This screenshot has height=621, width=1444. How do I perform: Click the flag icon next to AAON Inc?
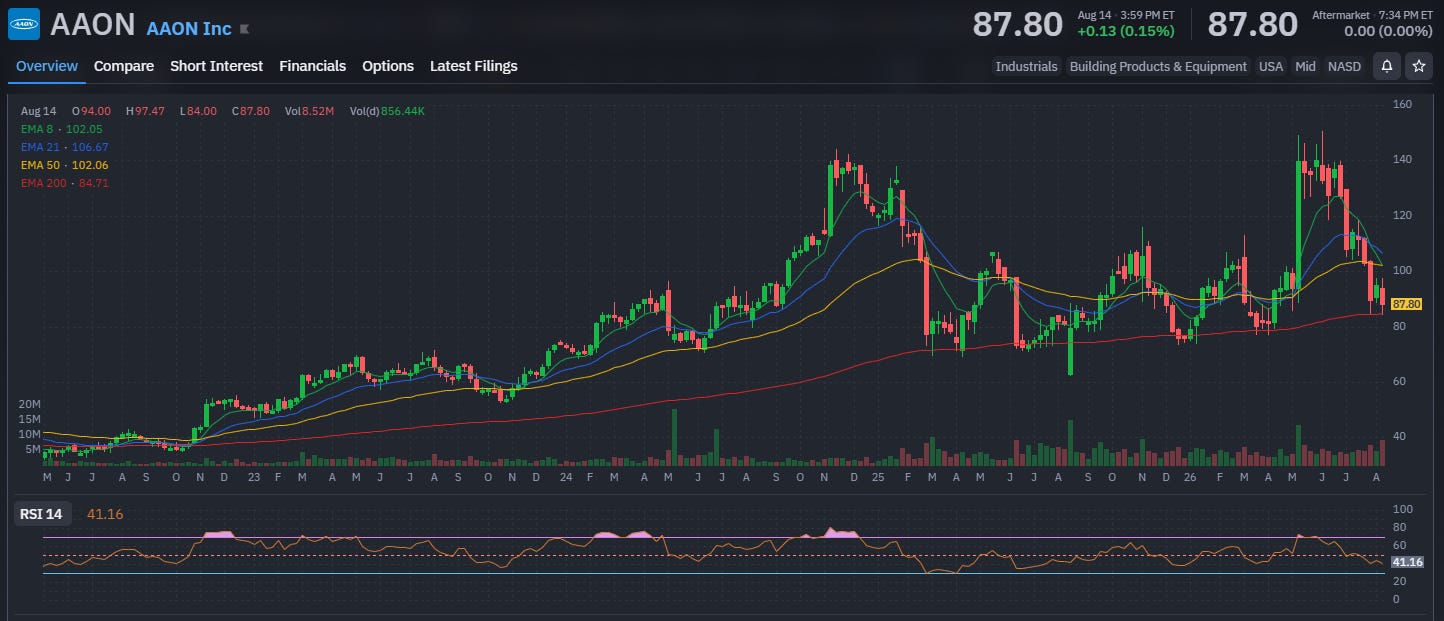point(245,29)
